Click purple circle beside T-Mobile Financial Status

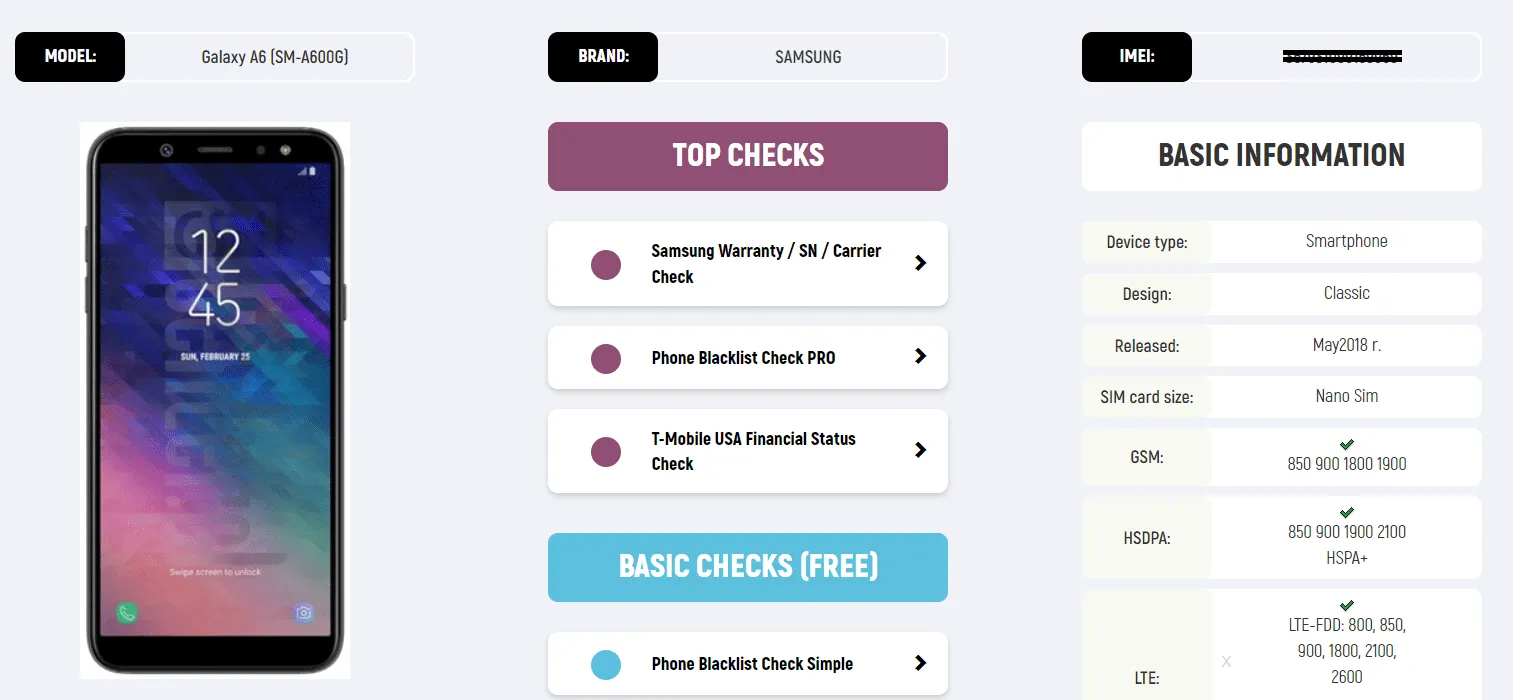click(606, 451)
